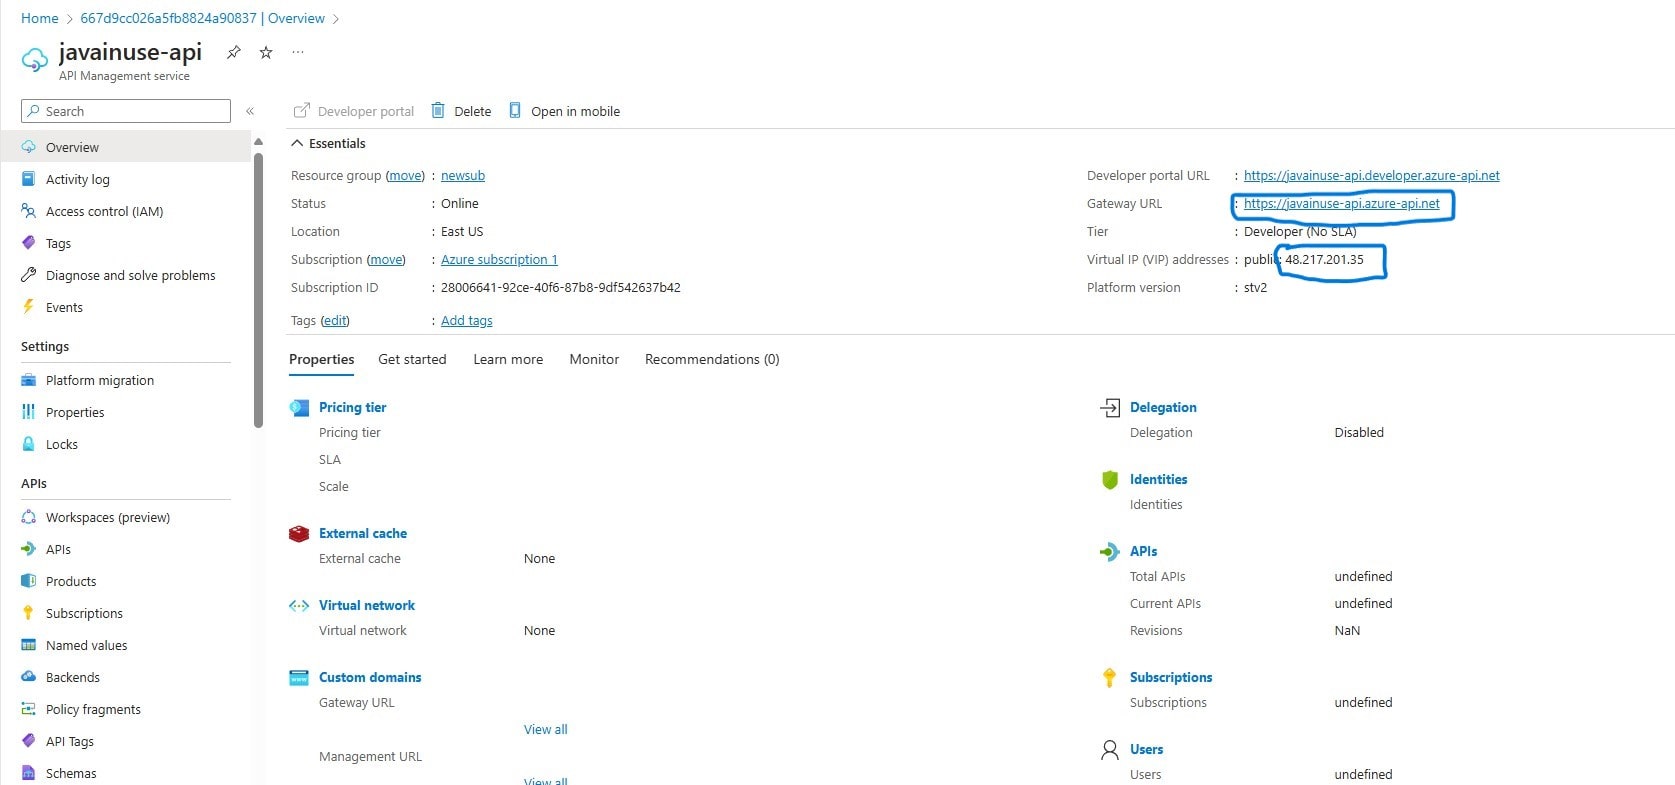Screen dimensions: 1675x785
Task: Click the Tags icon in sidebar
Action: 29,243
